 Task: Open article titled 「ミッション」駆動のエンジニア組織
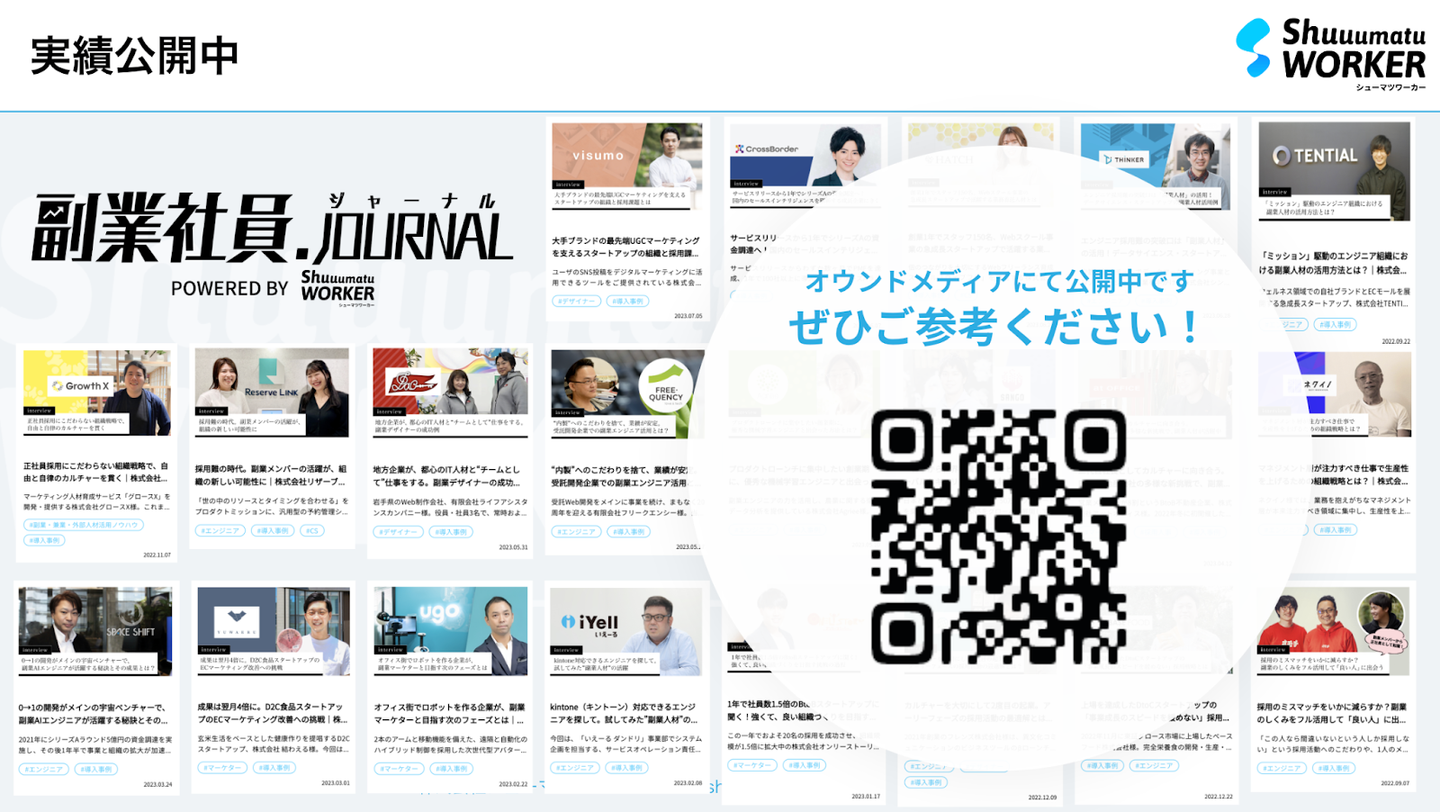pos(1334,262)
